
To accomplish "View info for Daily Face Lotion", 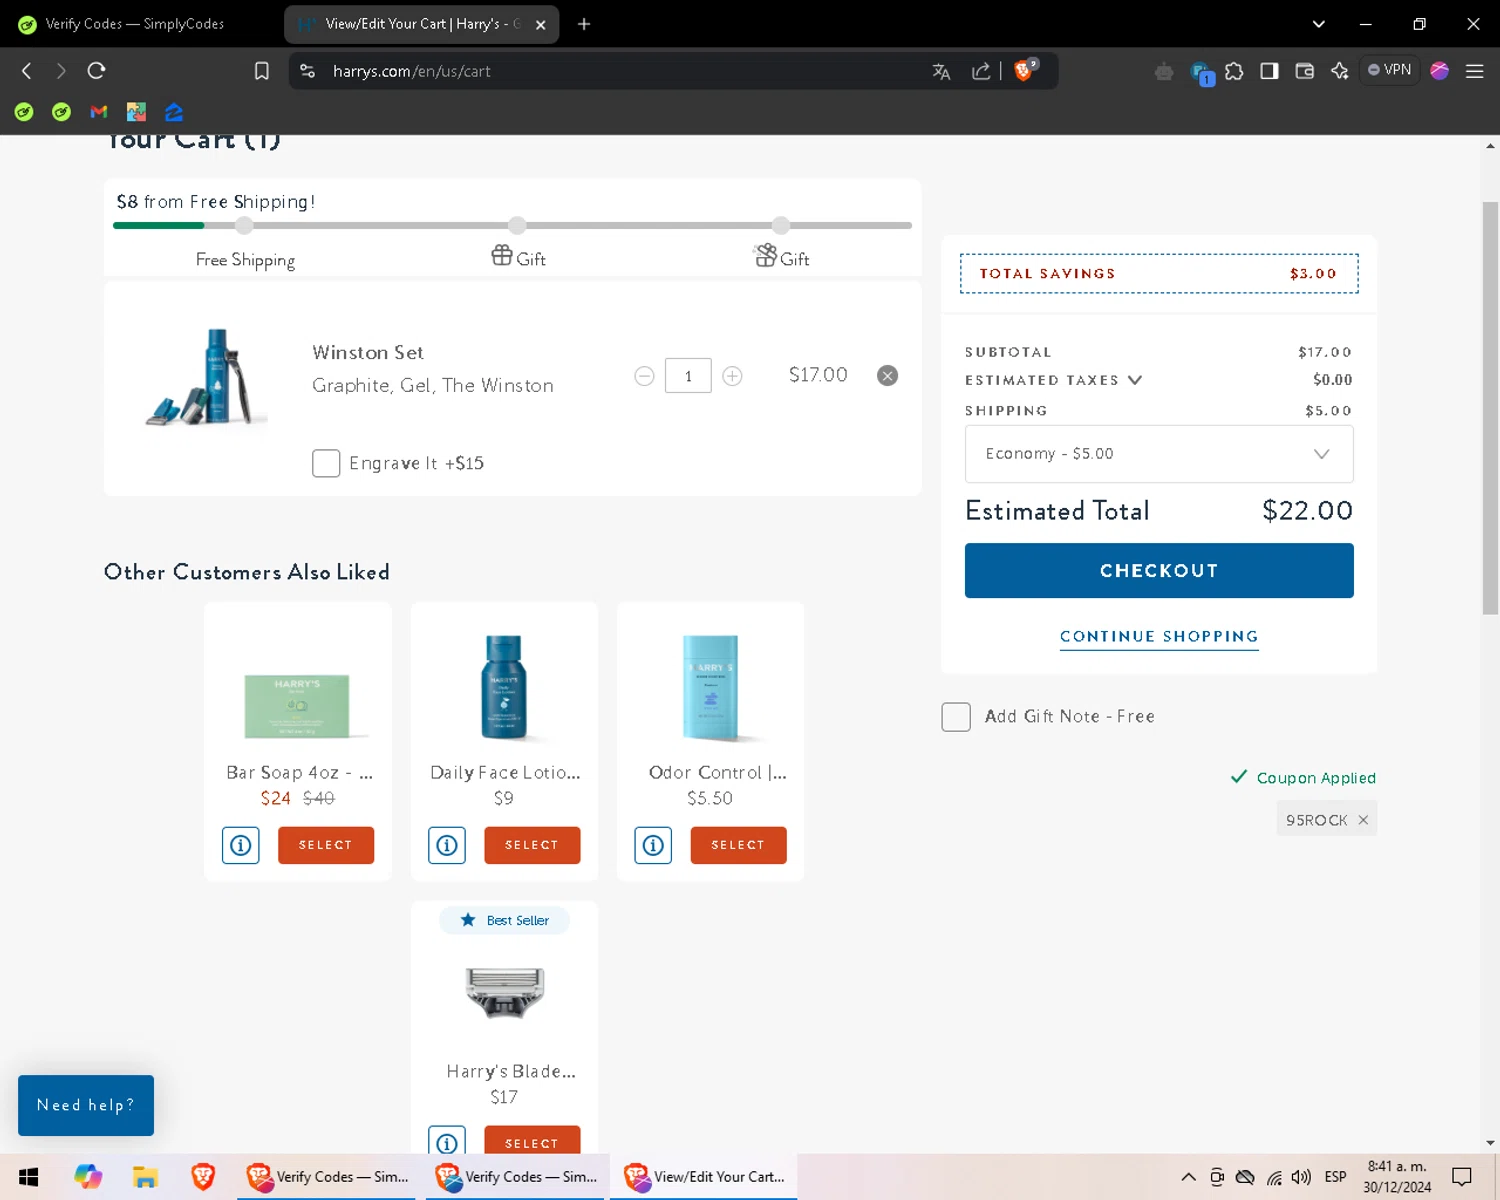I will (447, 845).
